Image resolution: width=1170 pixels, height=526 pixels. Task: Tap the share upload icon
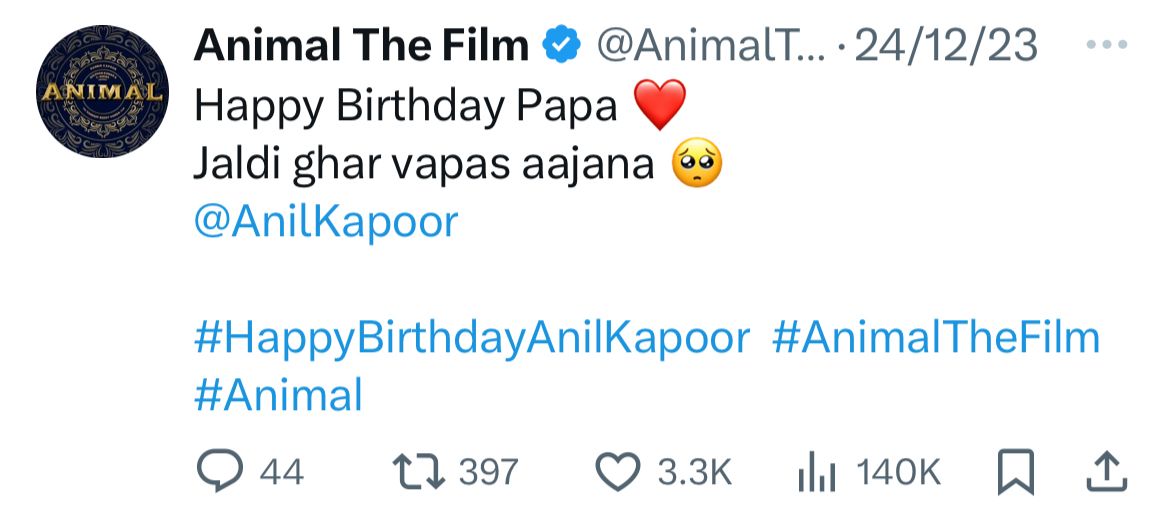(x=1107, y=472)
